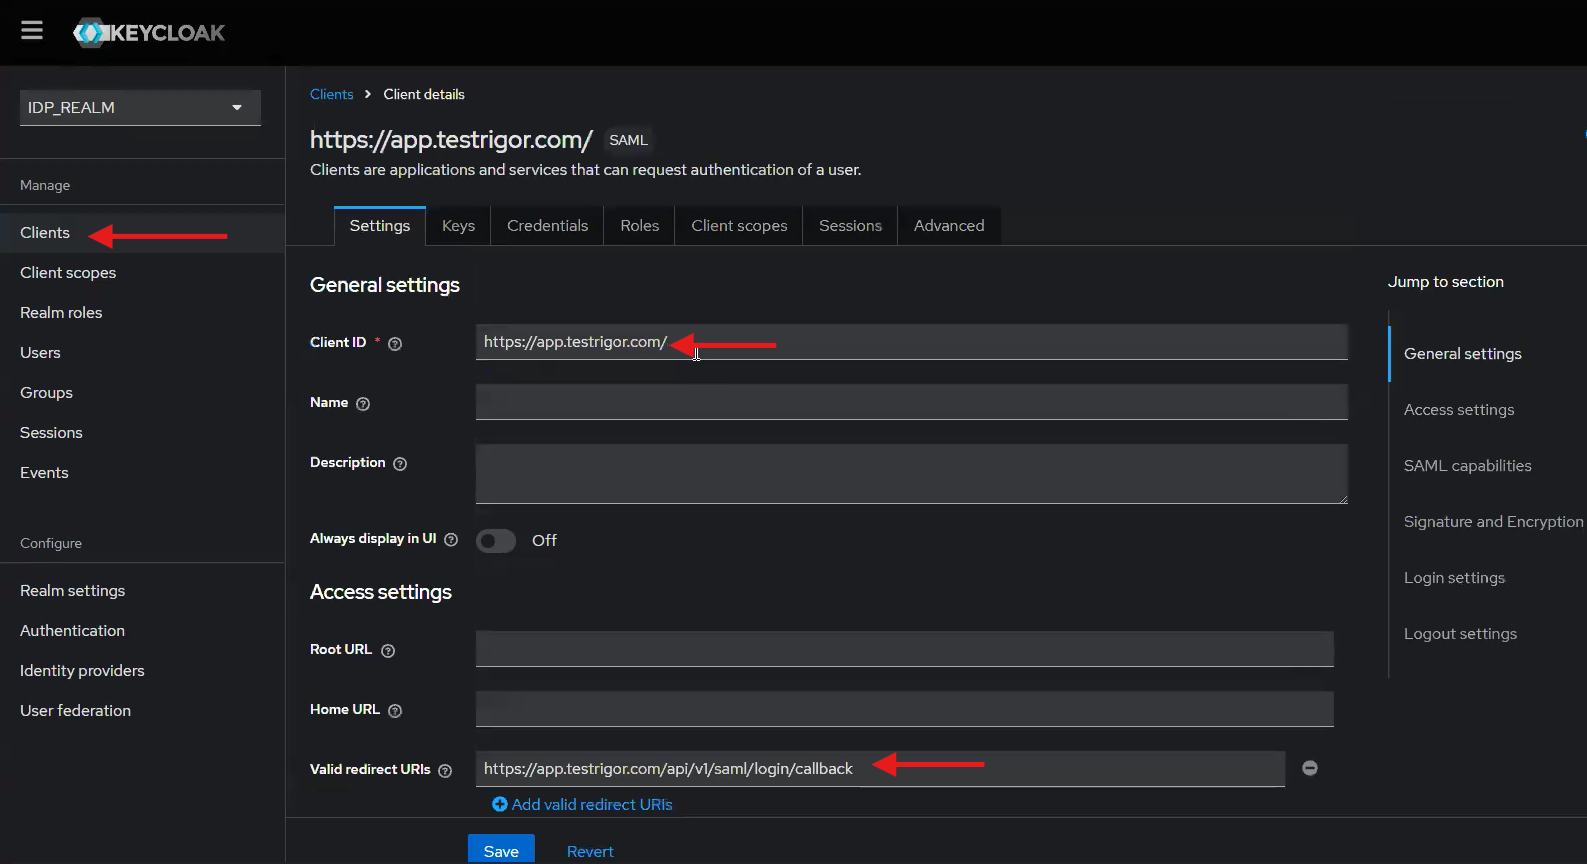Go to Authentication settings

click(142, 631)
